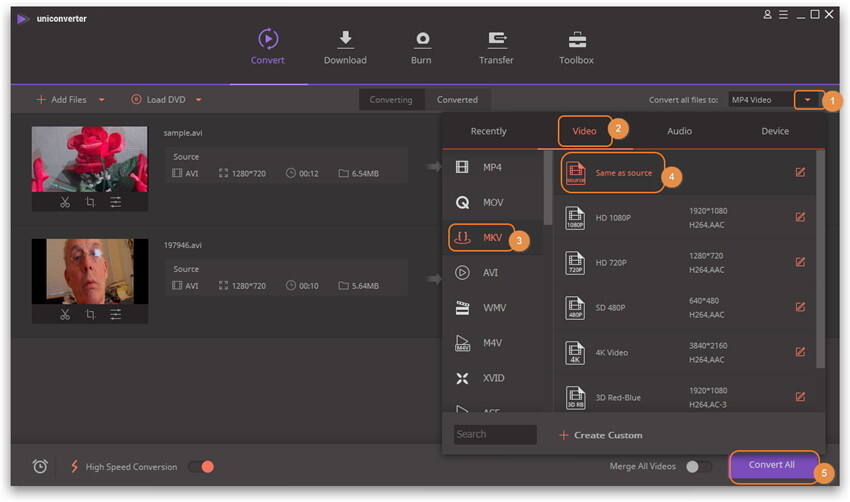Viewport: 850px width, 502px height.
Task: Trim 197946.avi with the scissors icon
Action: (x=65, y=314)
